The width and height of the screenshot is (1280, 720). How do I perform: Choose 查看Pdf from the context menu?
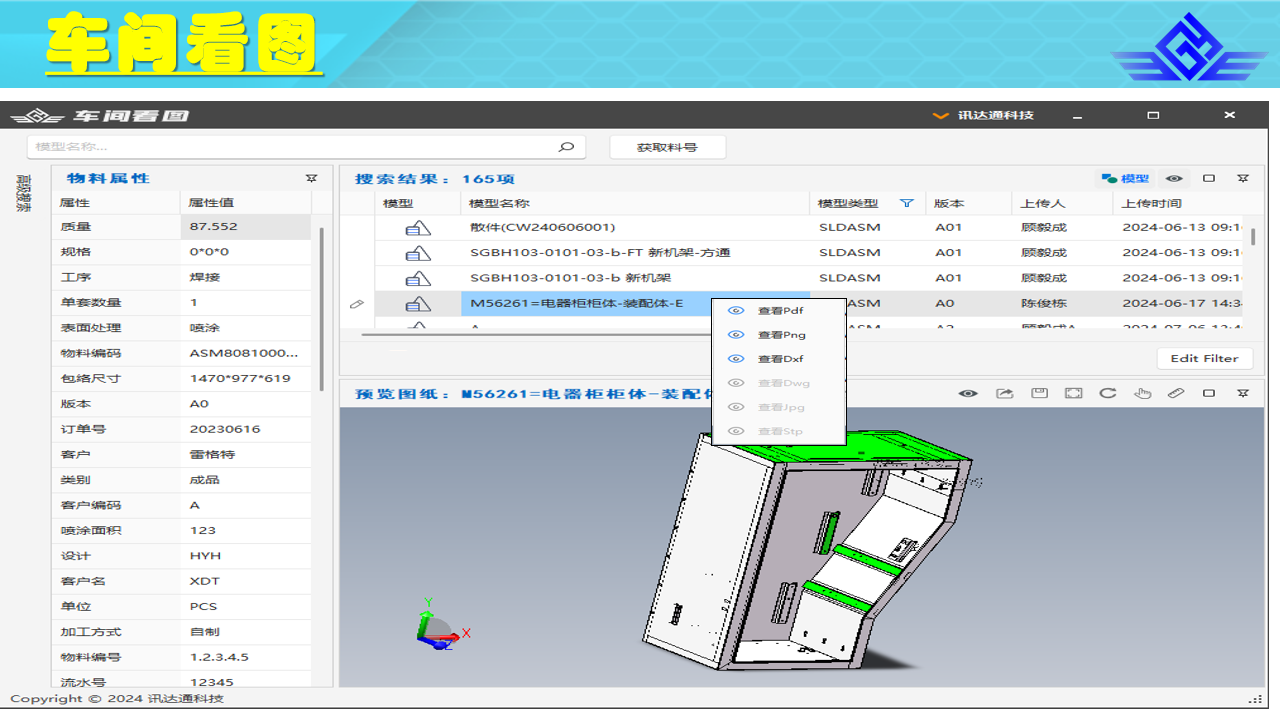779,311
